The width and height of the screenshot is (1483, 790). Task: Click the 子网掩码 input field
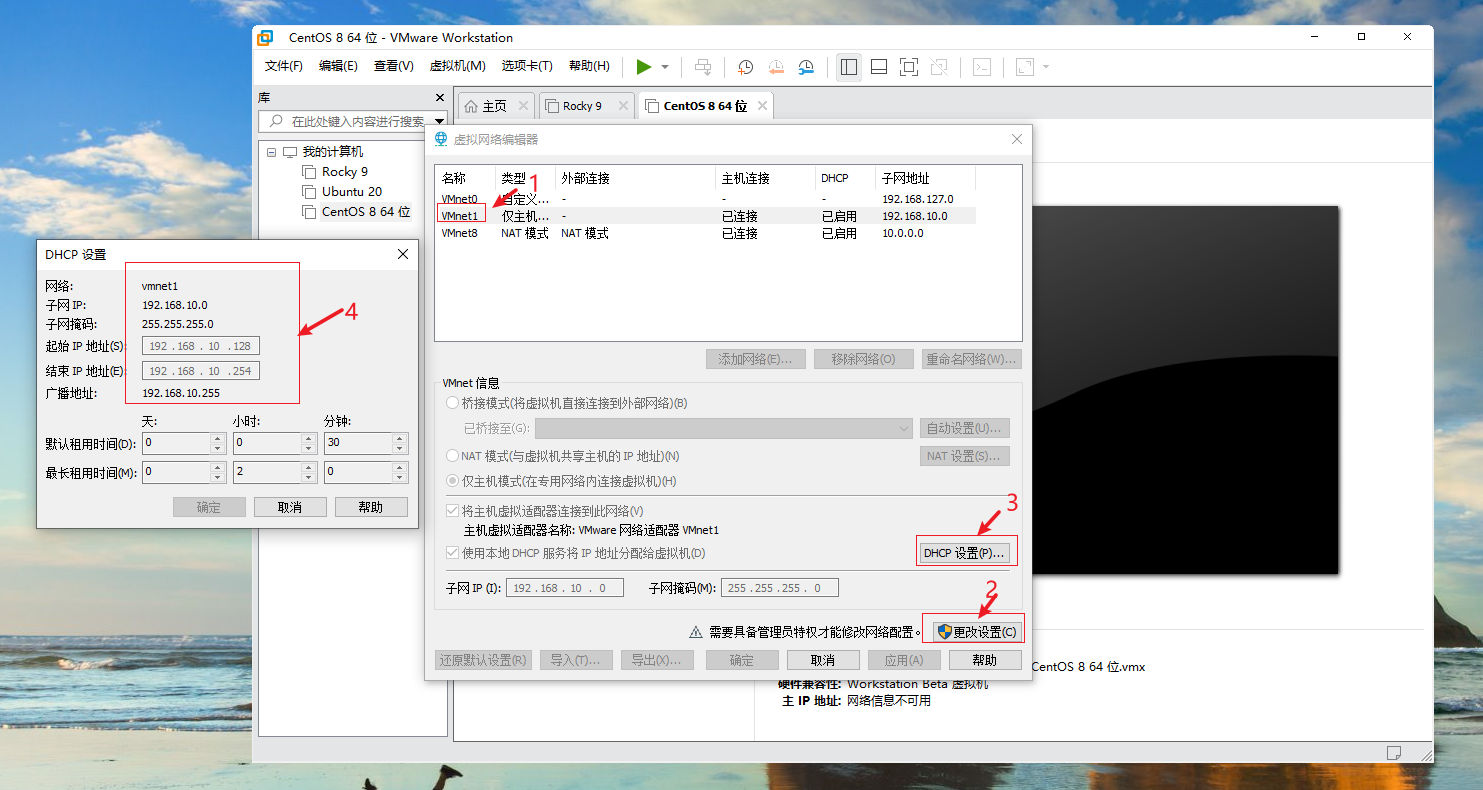[x=780, y=588]
